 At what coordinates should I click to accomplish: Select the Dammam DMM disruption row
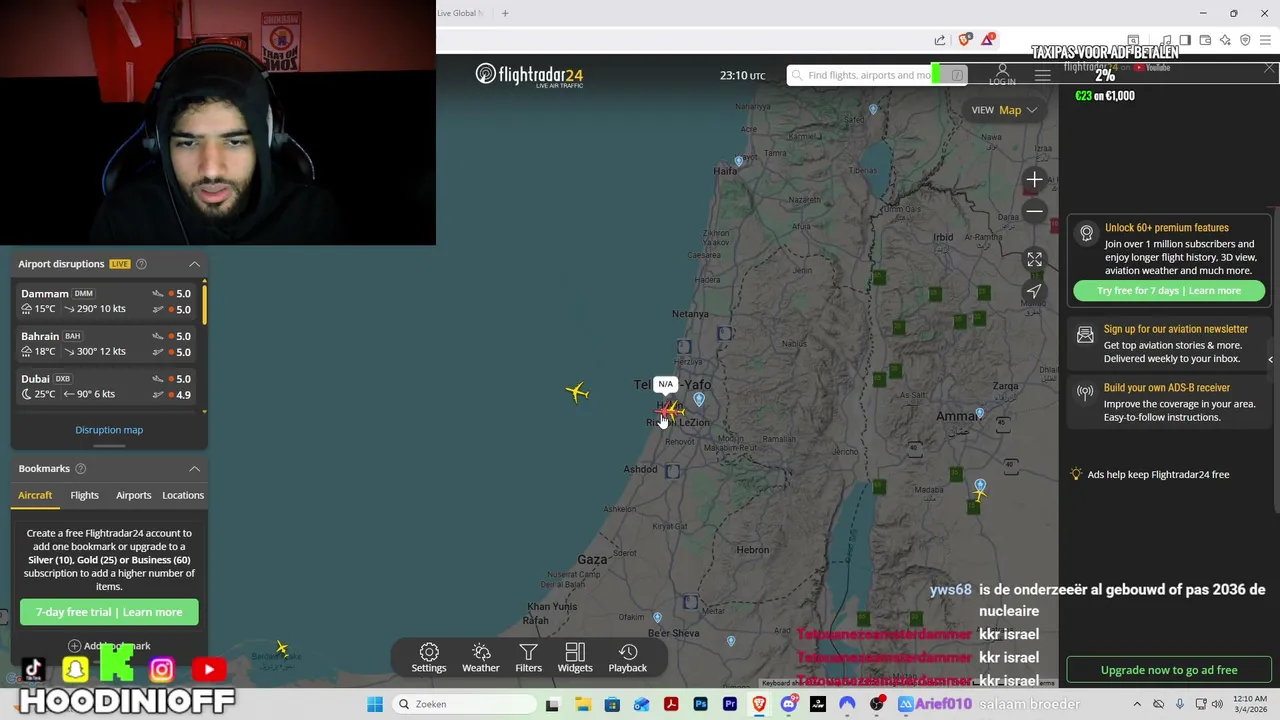tap(107, 301)
